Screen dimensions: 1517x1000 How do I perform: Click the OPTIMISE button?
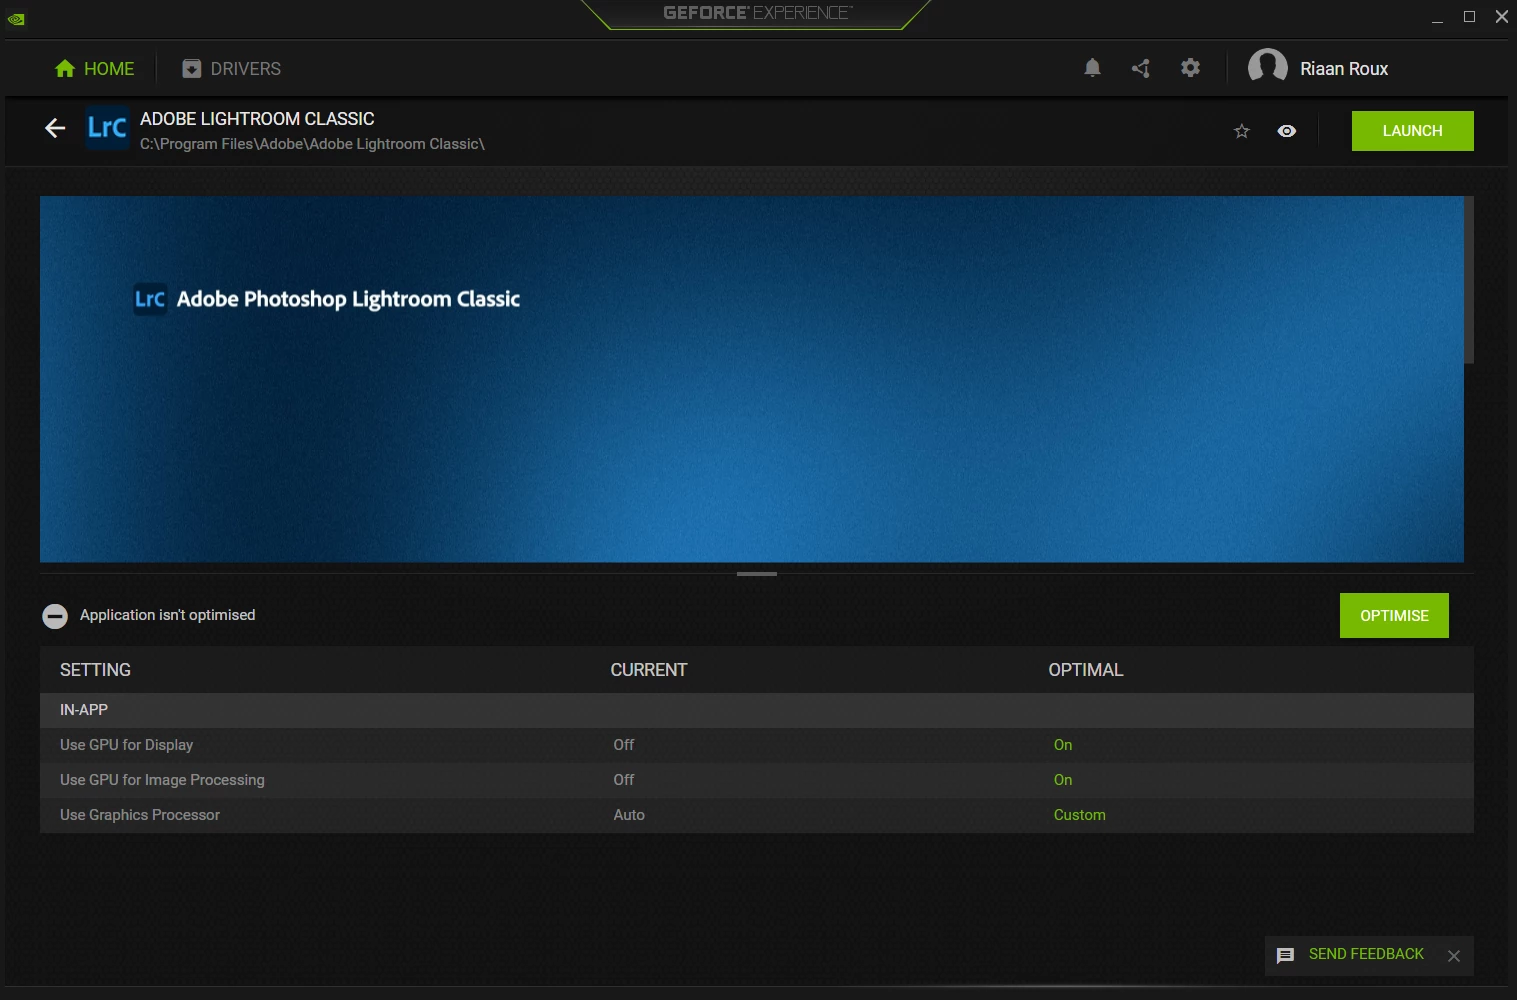[1394, 616]
